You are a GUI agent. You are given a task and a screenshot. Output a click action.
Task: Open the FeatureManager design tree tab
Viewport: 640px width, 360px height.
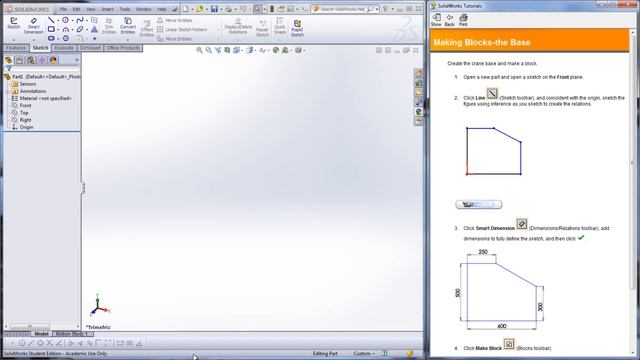tap(8, 60)
